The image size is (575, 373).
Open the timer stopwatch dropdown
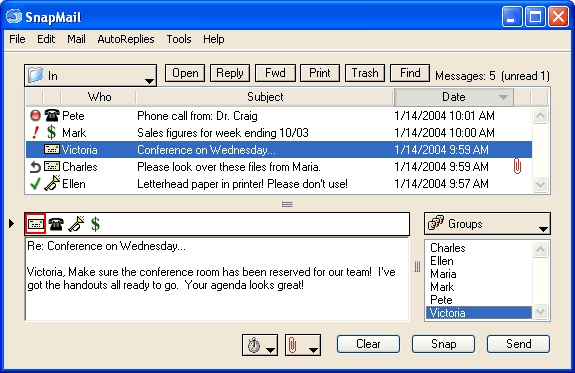tap(260, 345)
